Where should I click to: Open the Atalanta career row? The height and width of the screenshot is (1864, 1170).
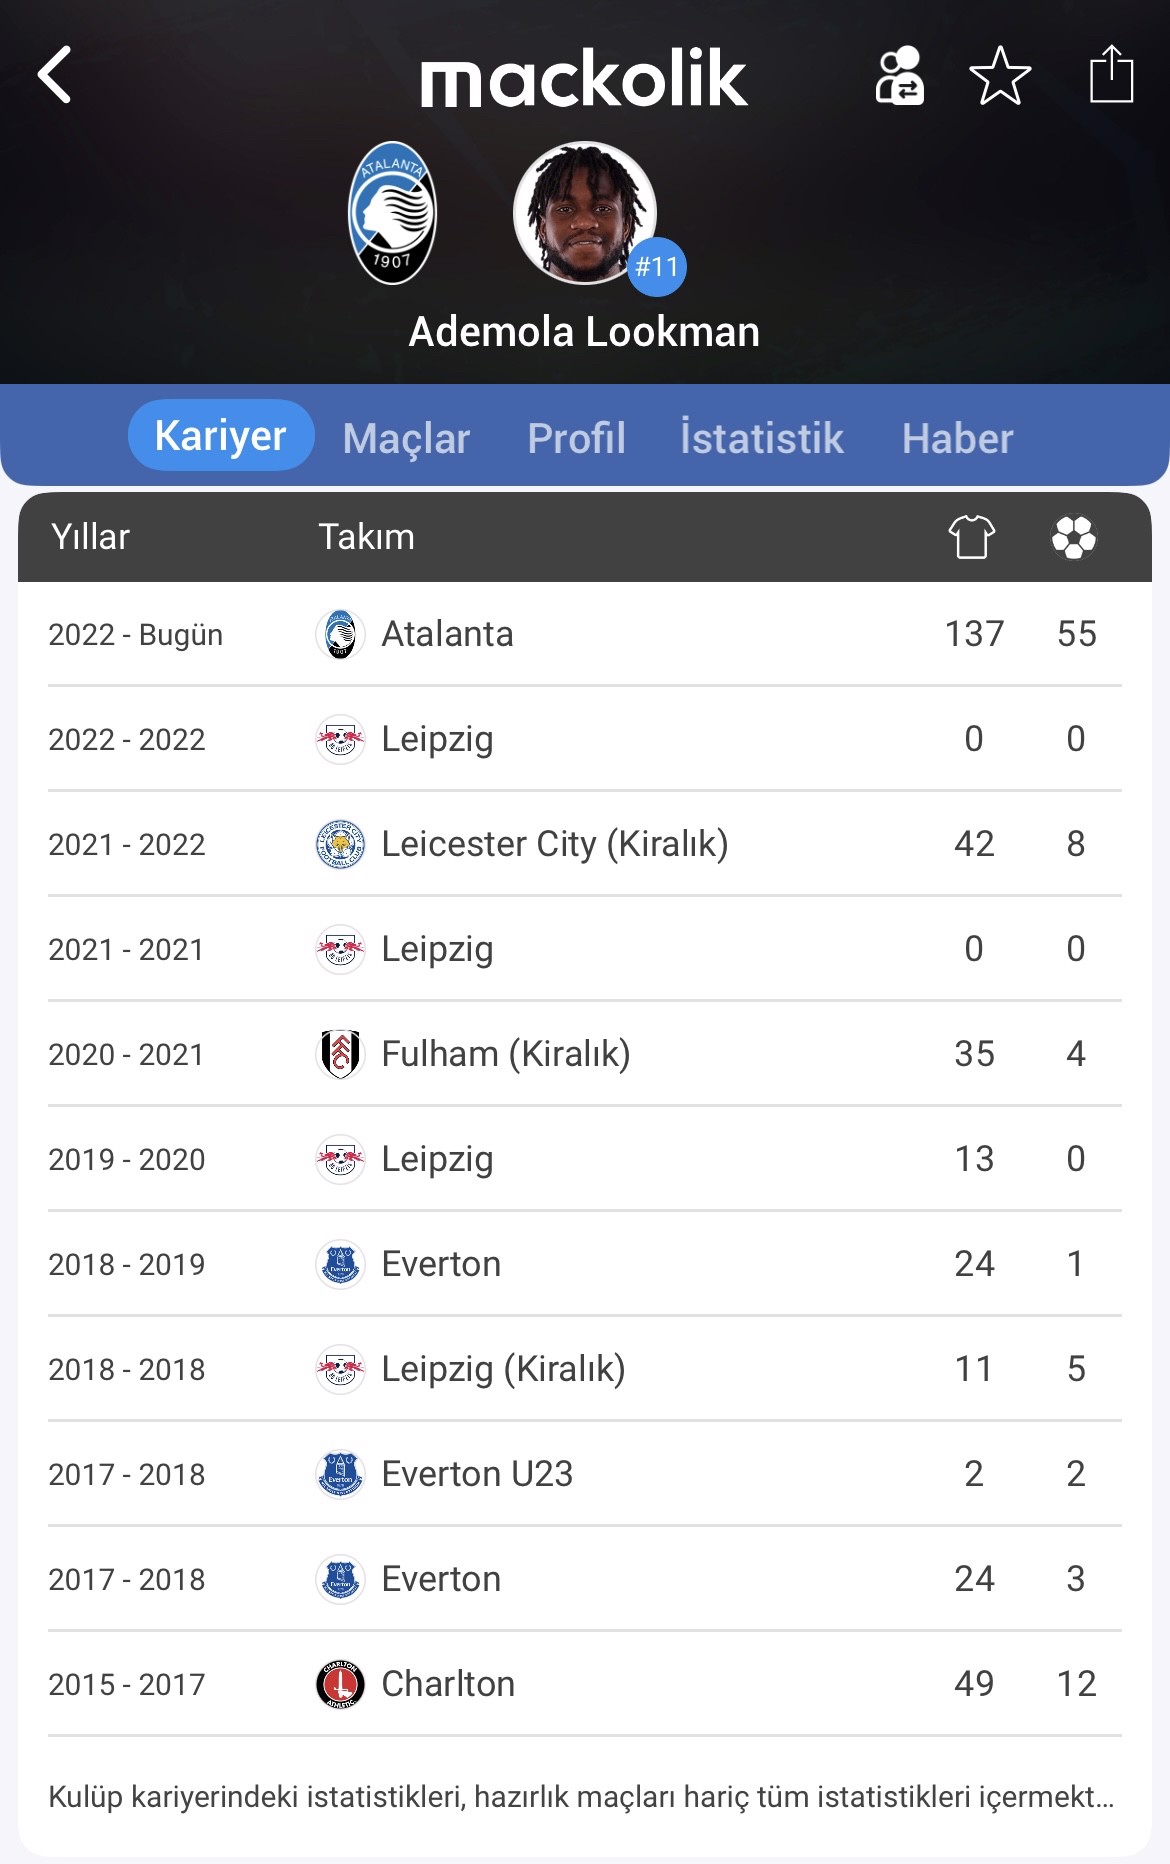pyautogui.click(x=584, y=634)
